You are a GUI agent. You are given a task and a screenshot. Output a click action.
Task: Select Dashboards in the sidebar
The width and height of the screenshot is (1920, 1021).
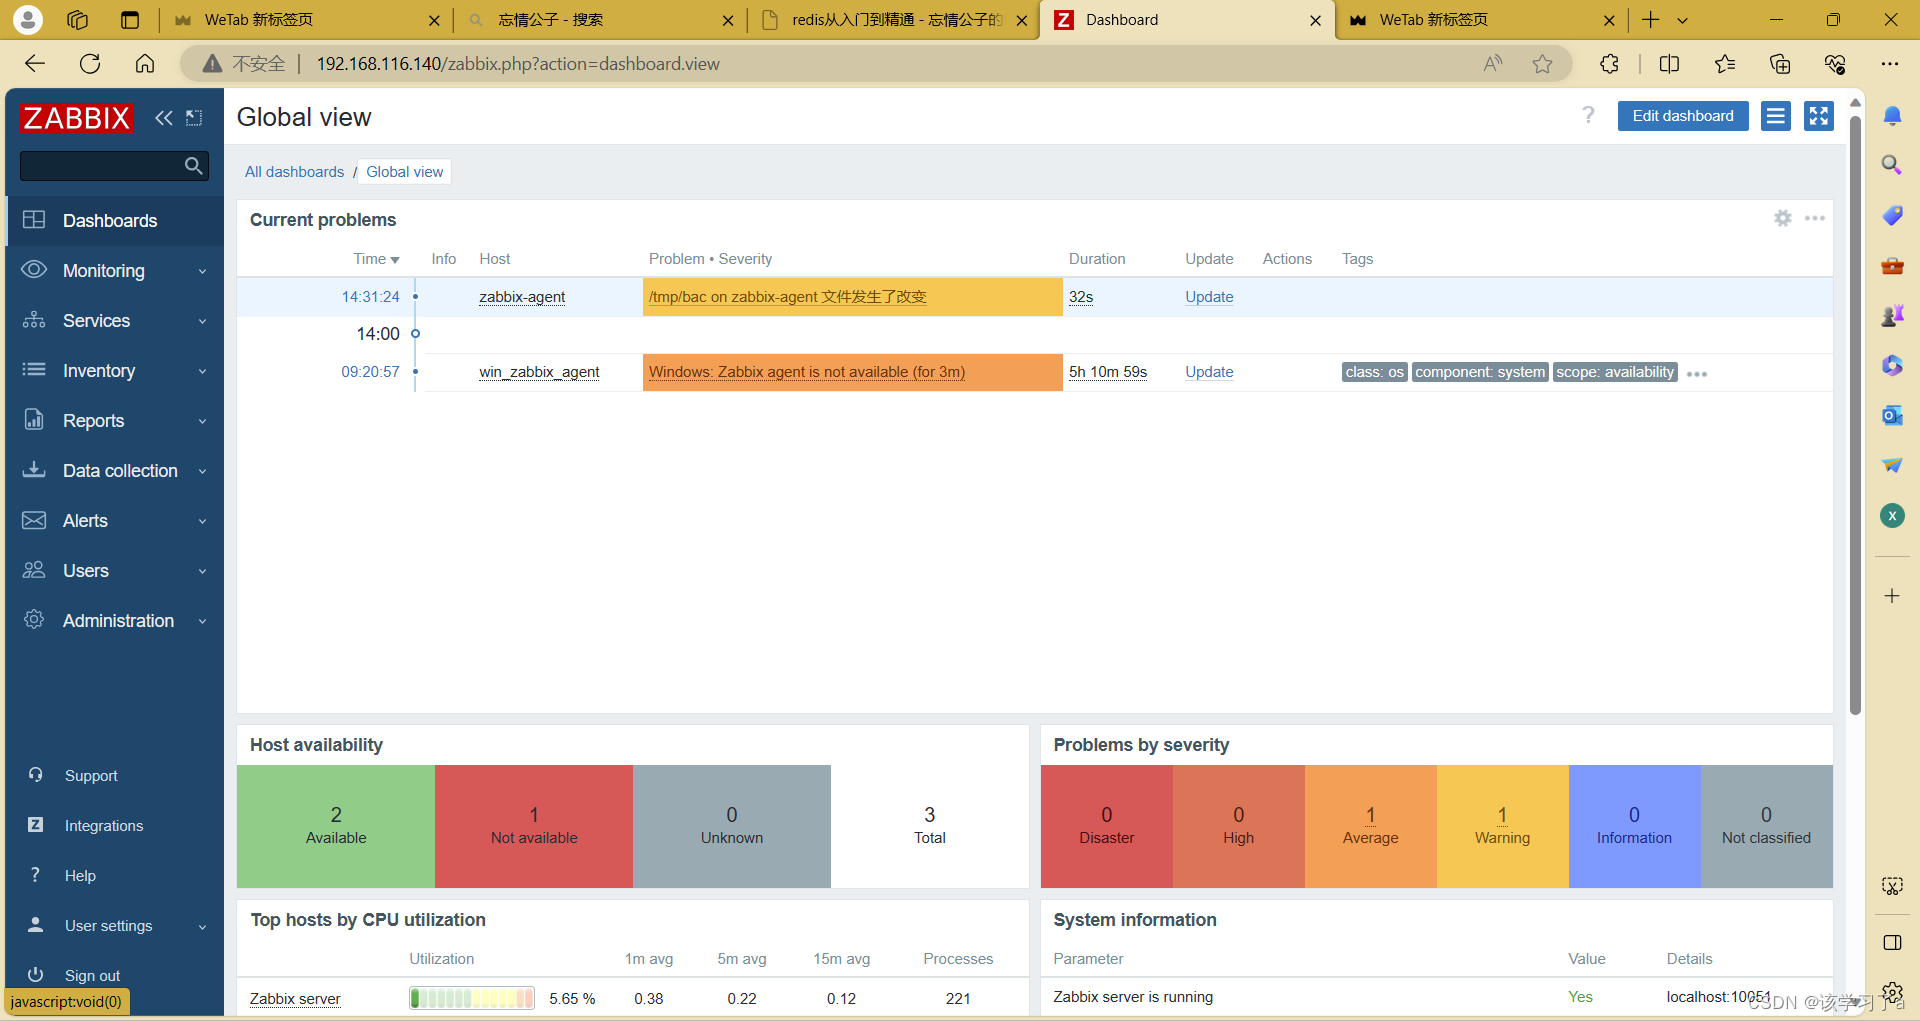[x=114, y=221]
